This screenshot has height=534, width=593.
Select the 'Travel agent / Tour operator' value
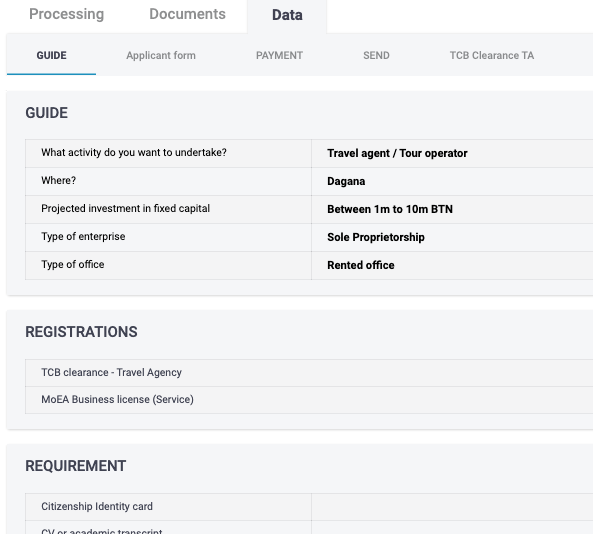pyautogui.click(x=397, y=153)
